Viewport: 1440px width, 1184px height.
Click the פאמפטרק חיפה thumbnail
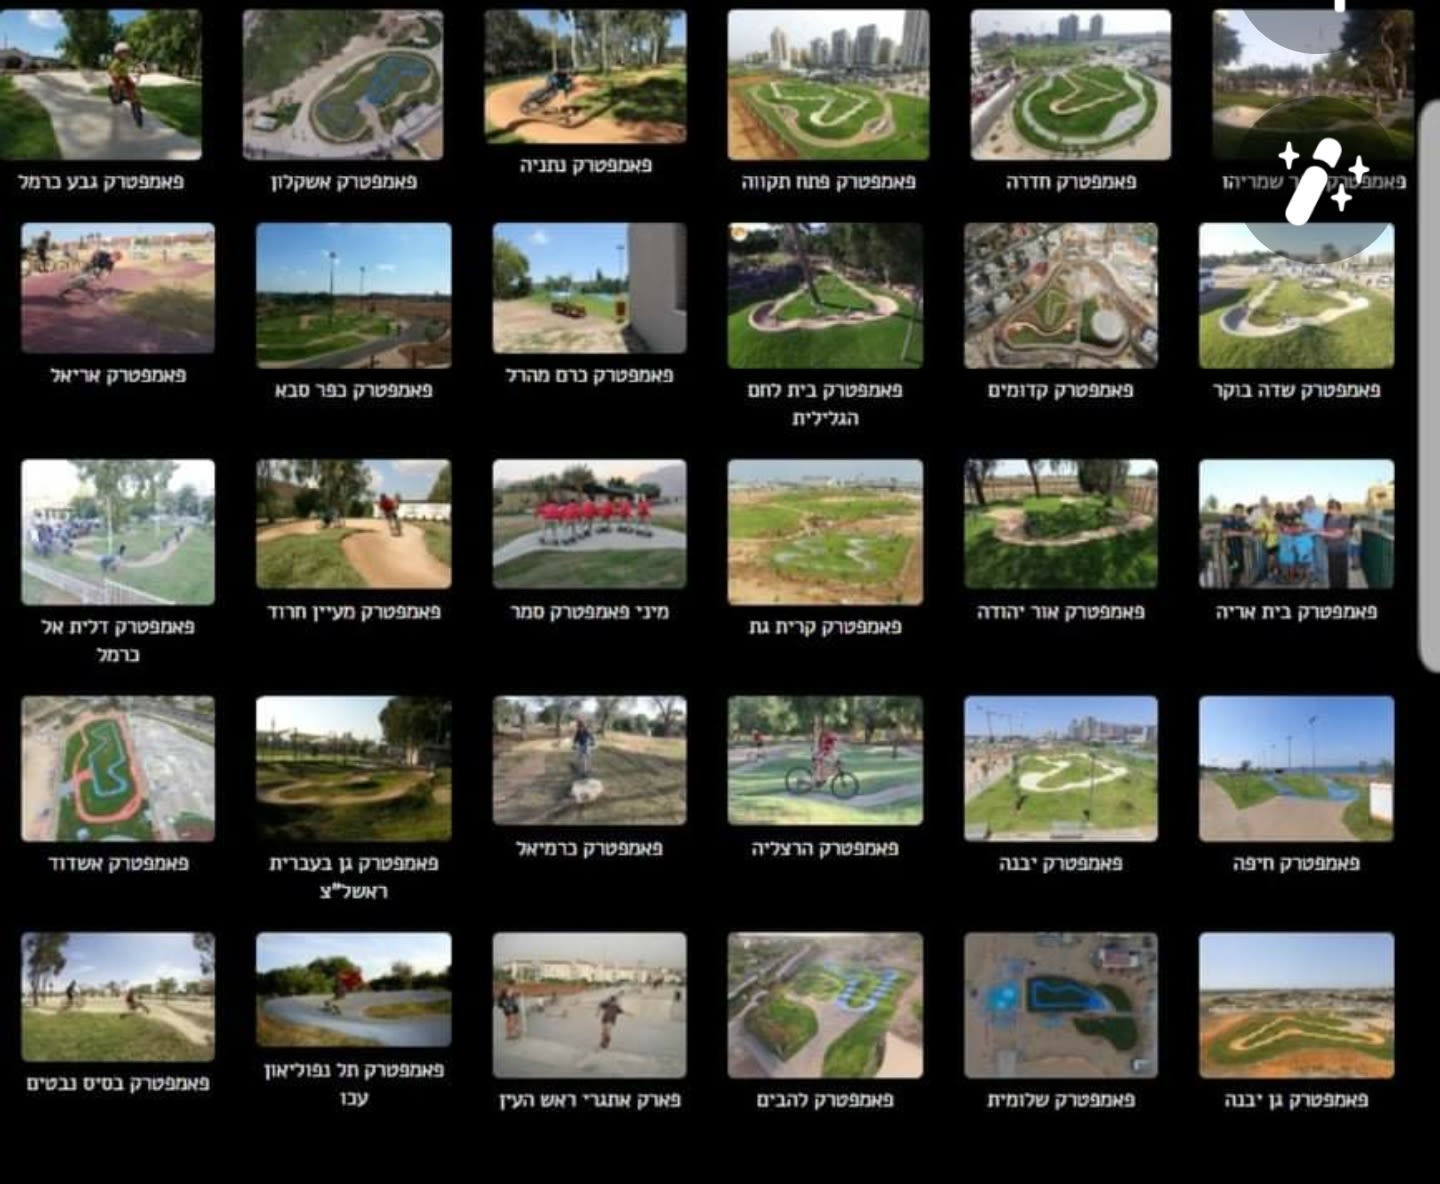(x=1296, y=769)
